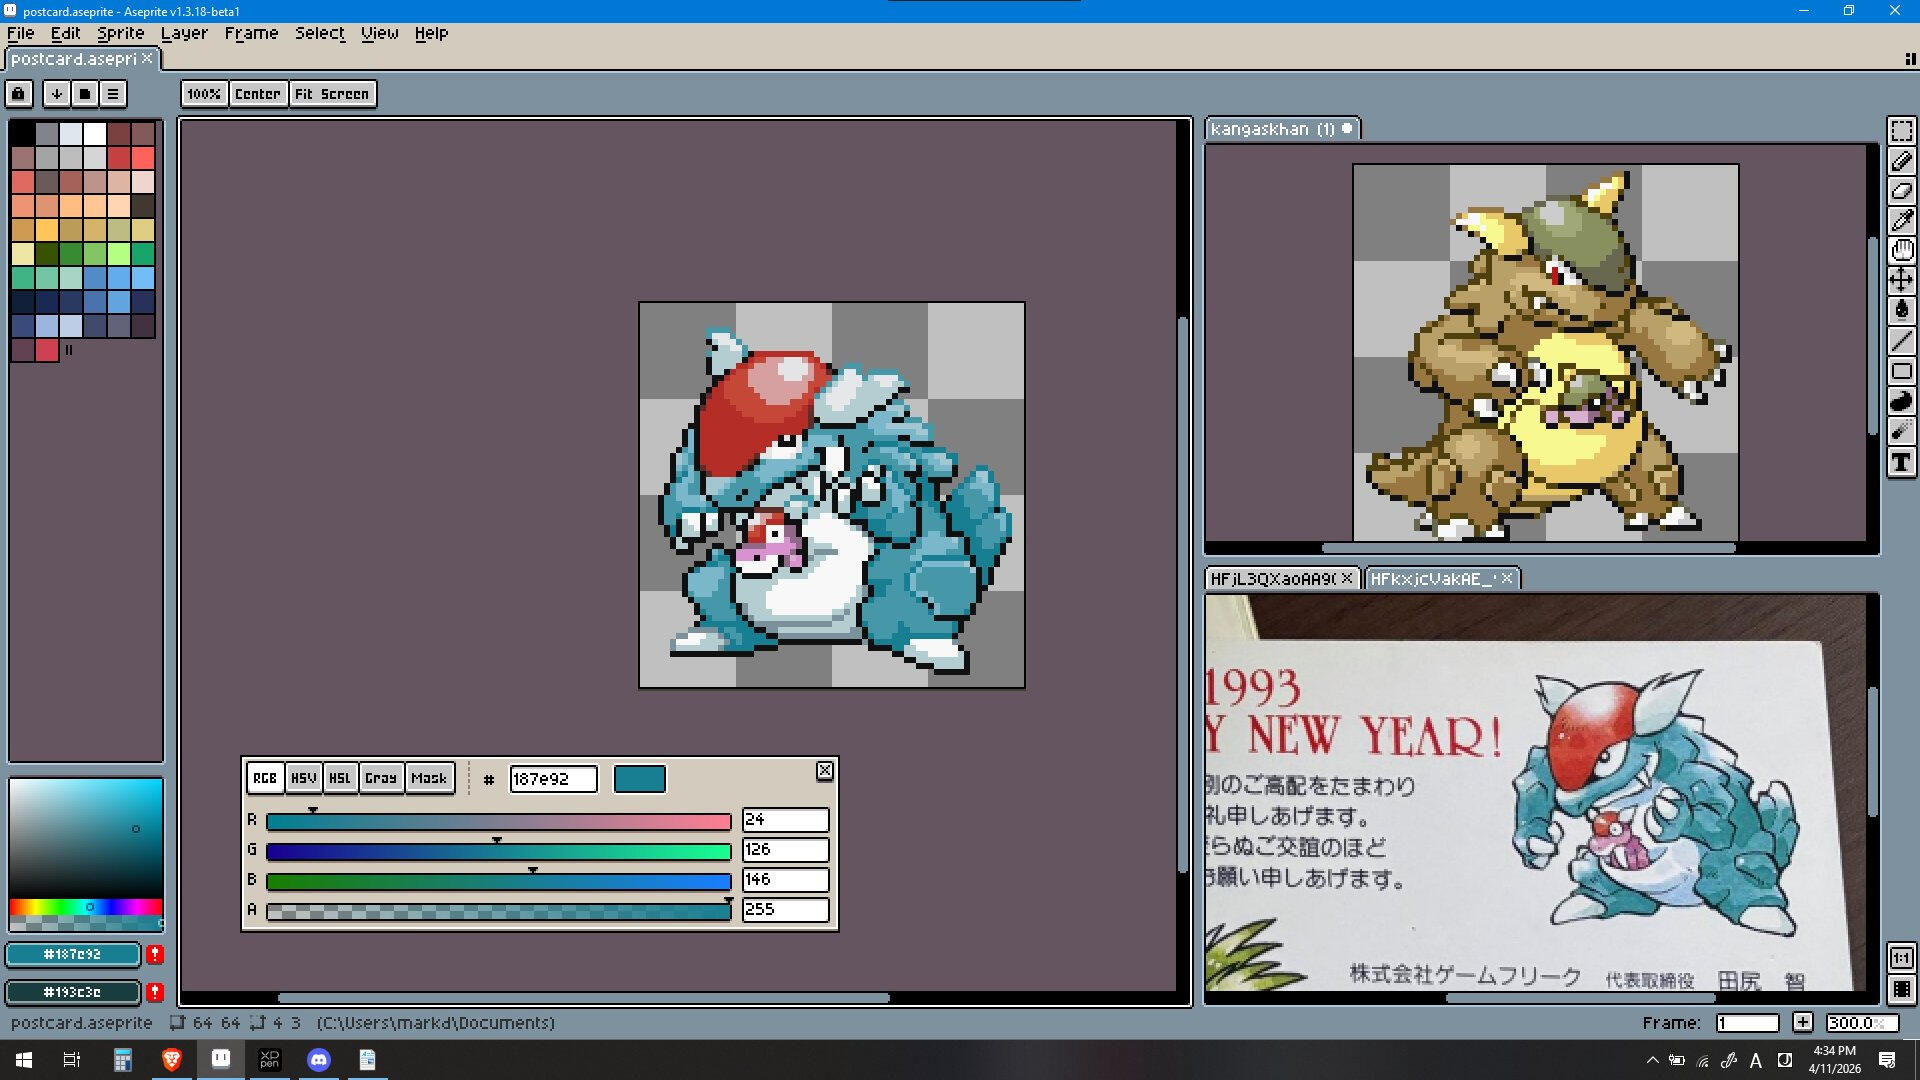Pick the white palette swatch
The height and width of the screenshot is (1080, 1920).
click(95, 133)
